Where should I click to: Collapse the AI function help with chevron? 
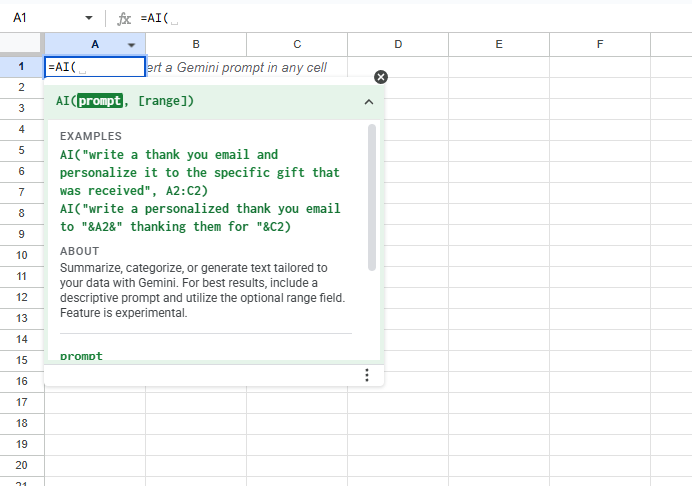368,102
